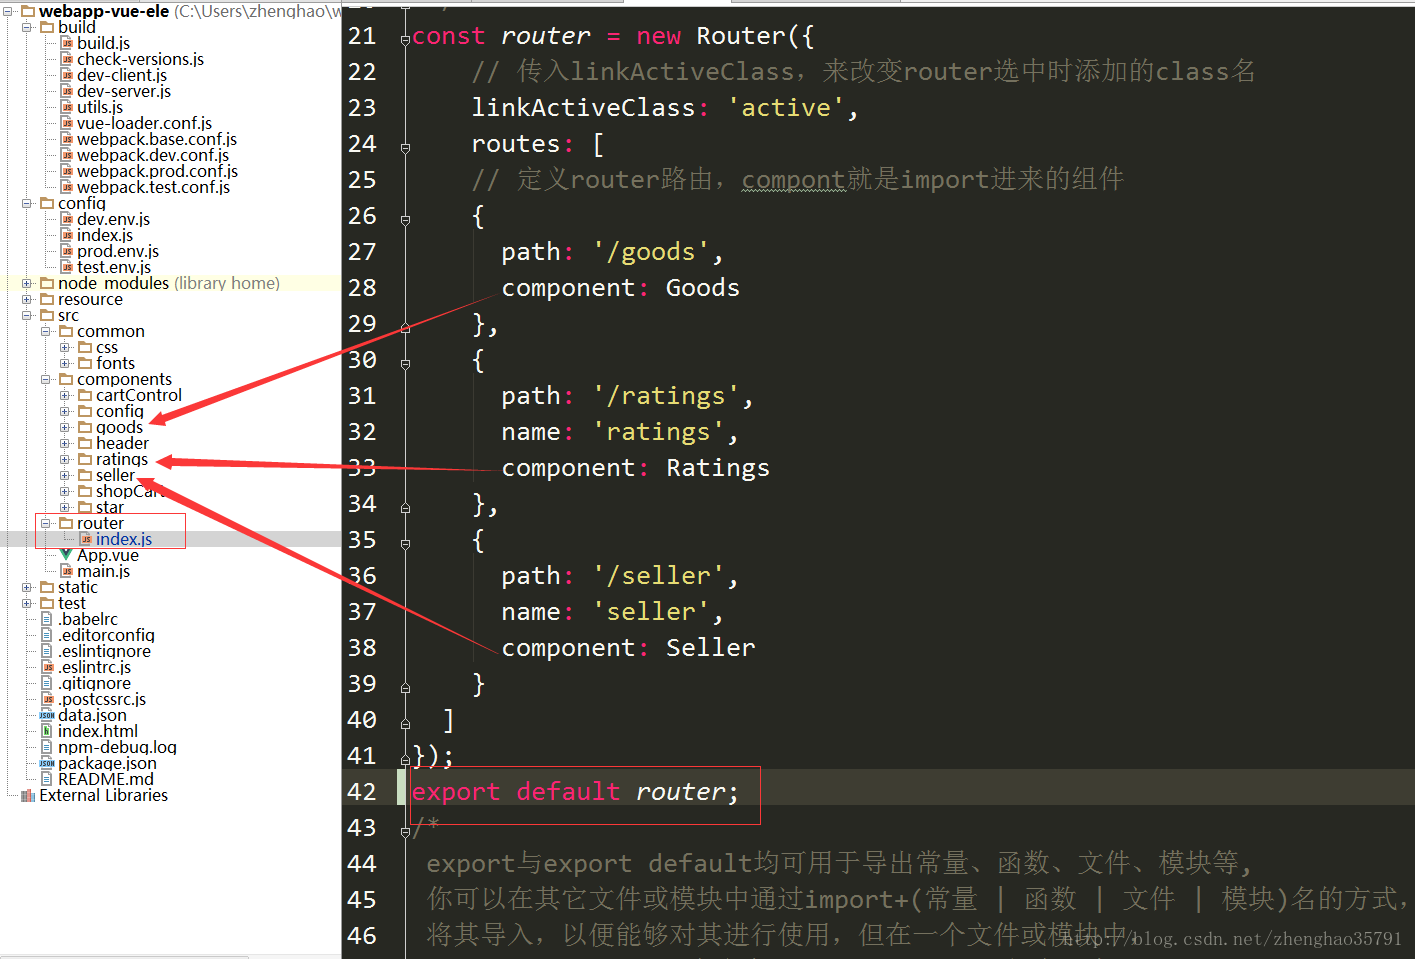Click the file icon beside npm-debug.log
This screenshot has height=959, width=1415.
click(47, 747)
